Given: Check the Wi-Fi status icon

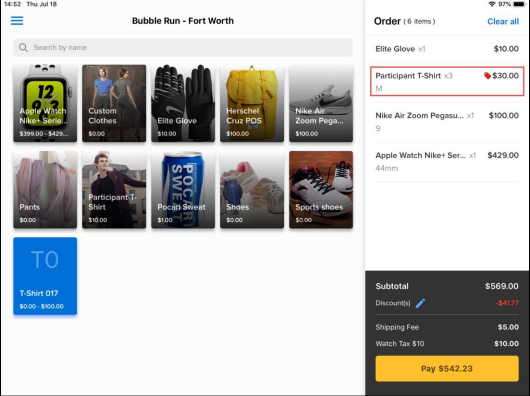Looking at the screenshot, I should pos(492,4).
